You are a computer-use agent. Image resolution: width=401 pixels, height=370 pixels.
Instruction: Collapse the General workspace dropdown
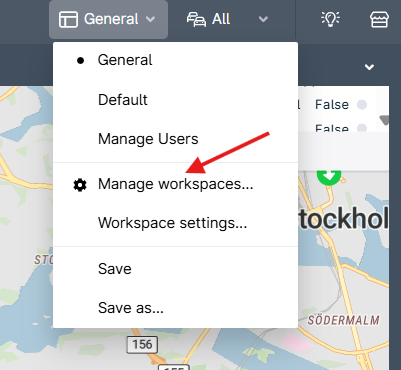(x=150, y=19)
